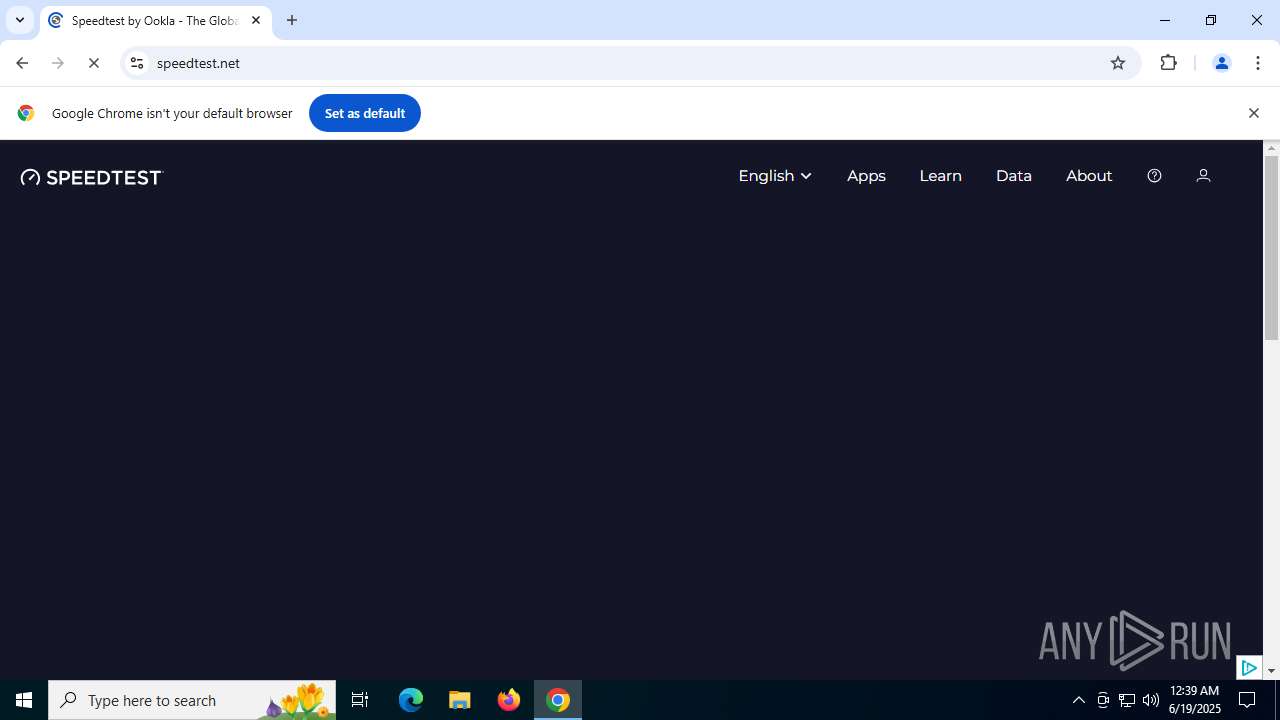
Task: Select the Speedtest by Ookla tab
Action: click(x=156, y=21)
